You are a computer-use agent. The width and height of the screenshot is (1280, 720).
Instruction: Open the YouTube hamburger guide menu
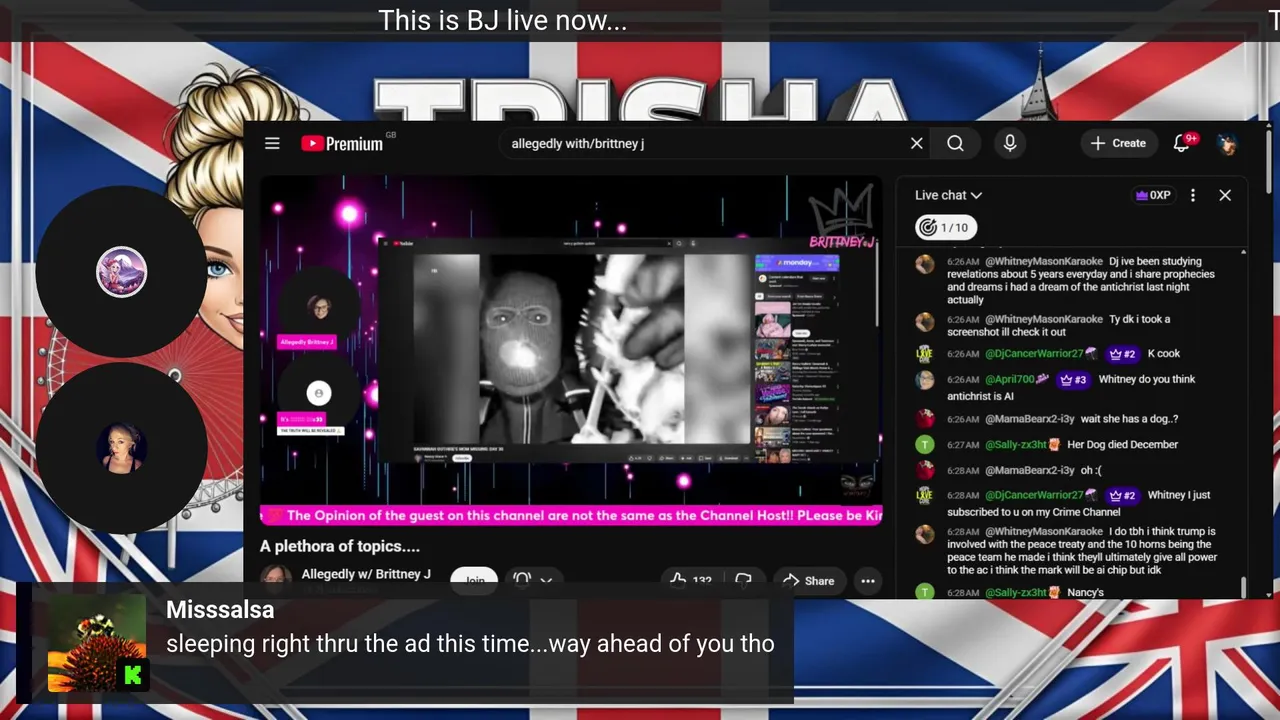[x=272, y=143]
